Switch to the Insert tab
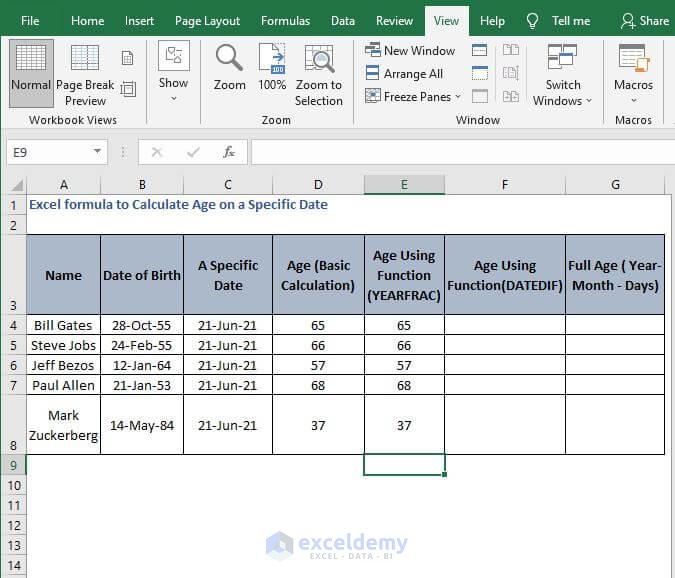 tap(139, 21)
